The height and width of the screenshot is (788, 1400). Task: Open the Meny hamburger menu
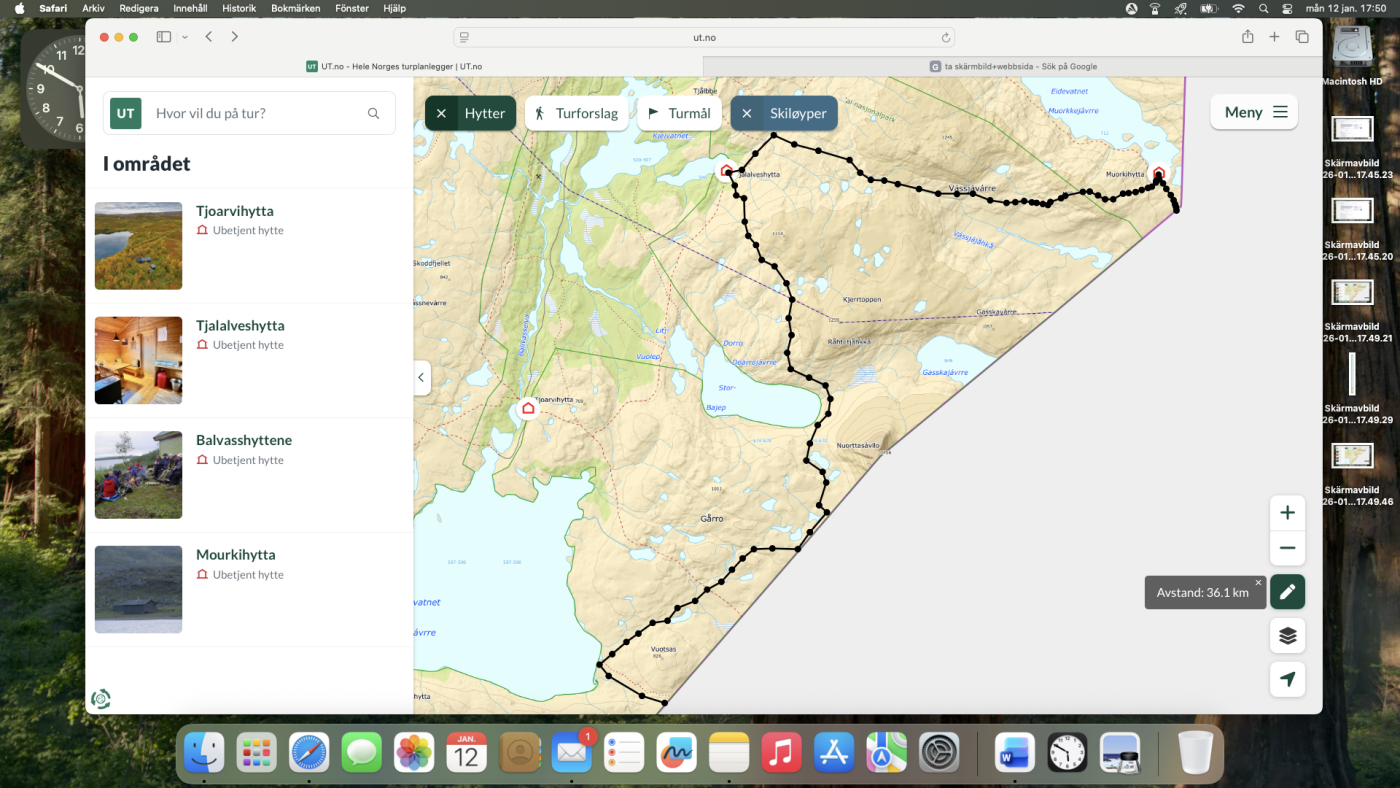(x=1254, y=112)
